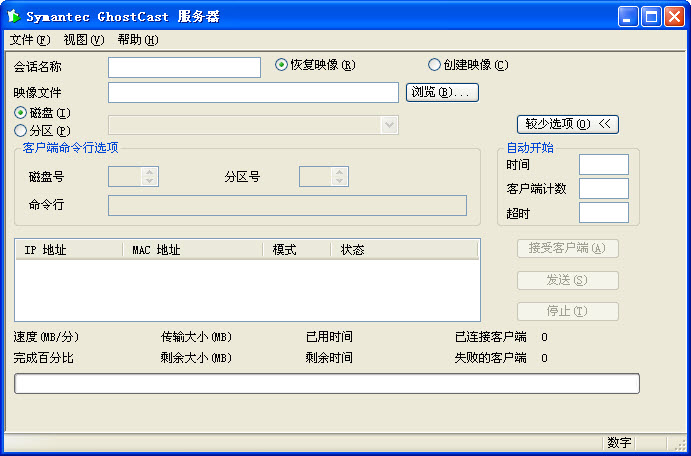Click the 停止(T) button

click(568, 311)
